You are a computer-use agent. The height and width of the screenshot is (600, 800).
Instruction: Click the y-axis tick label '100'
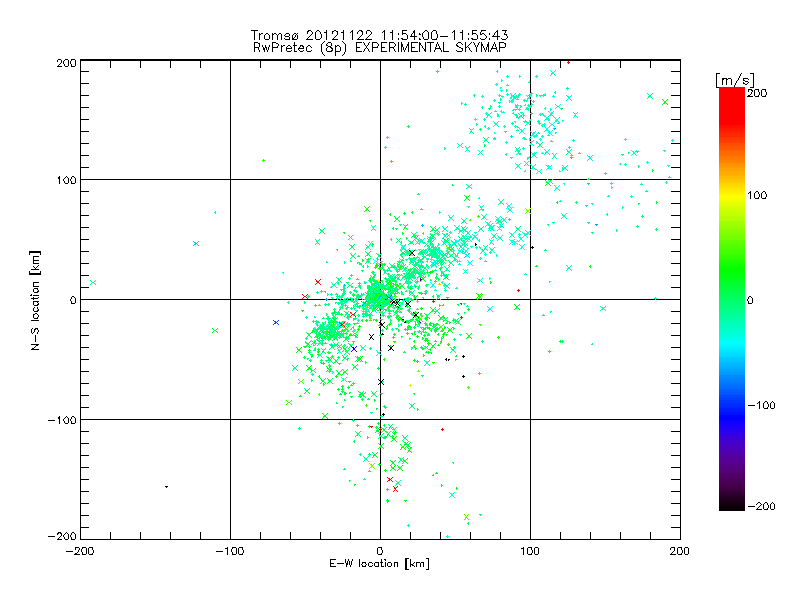pos(66,180)
